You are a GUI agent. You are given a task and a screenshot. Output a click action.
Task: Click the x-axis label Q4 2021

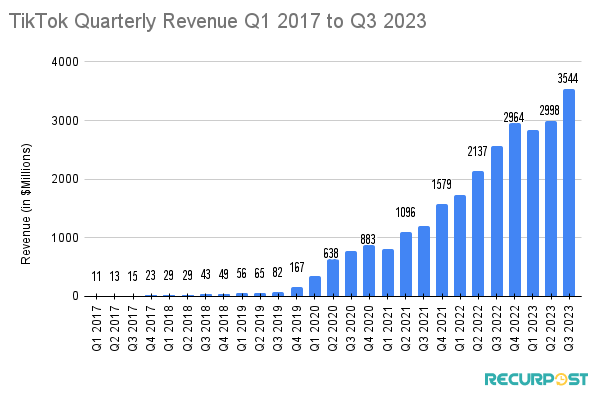(442, 328)
